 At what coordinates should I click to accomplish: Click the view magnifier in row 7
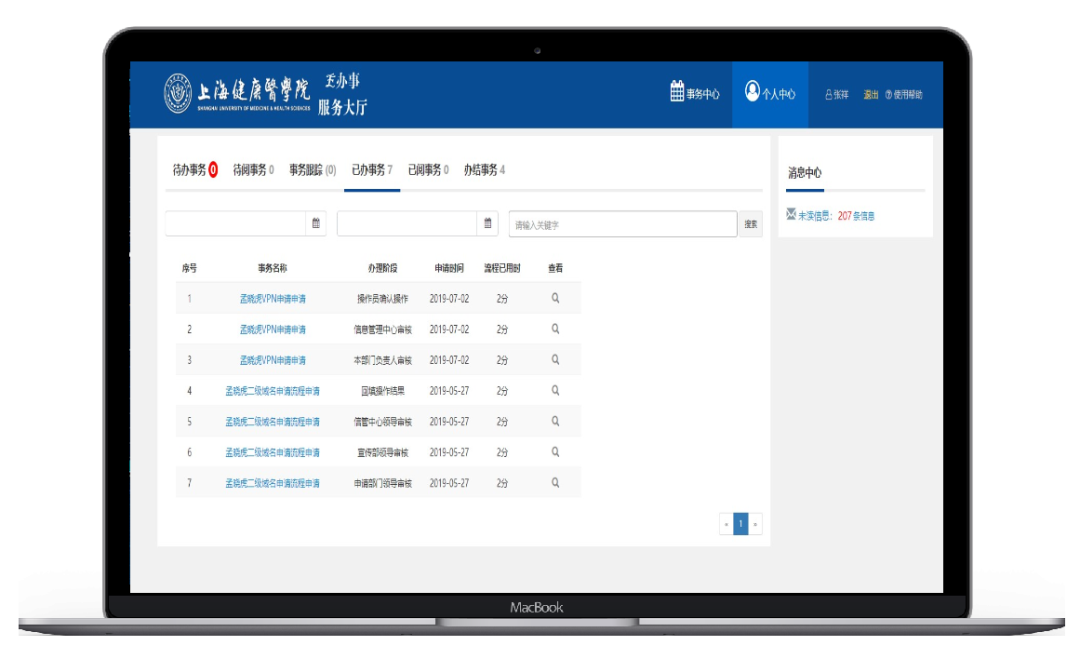click(x=555, y=483)
